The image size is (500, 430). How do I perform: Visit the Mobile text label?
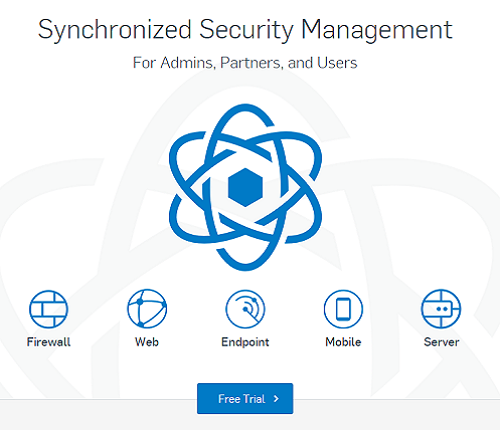[343, 342]
